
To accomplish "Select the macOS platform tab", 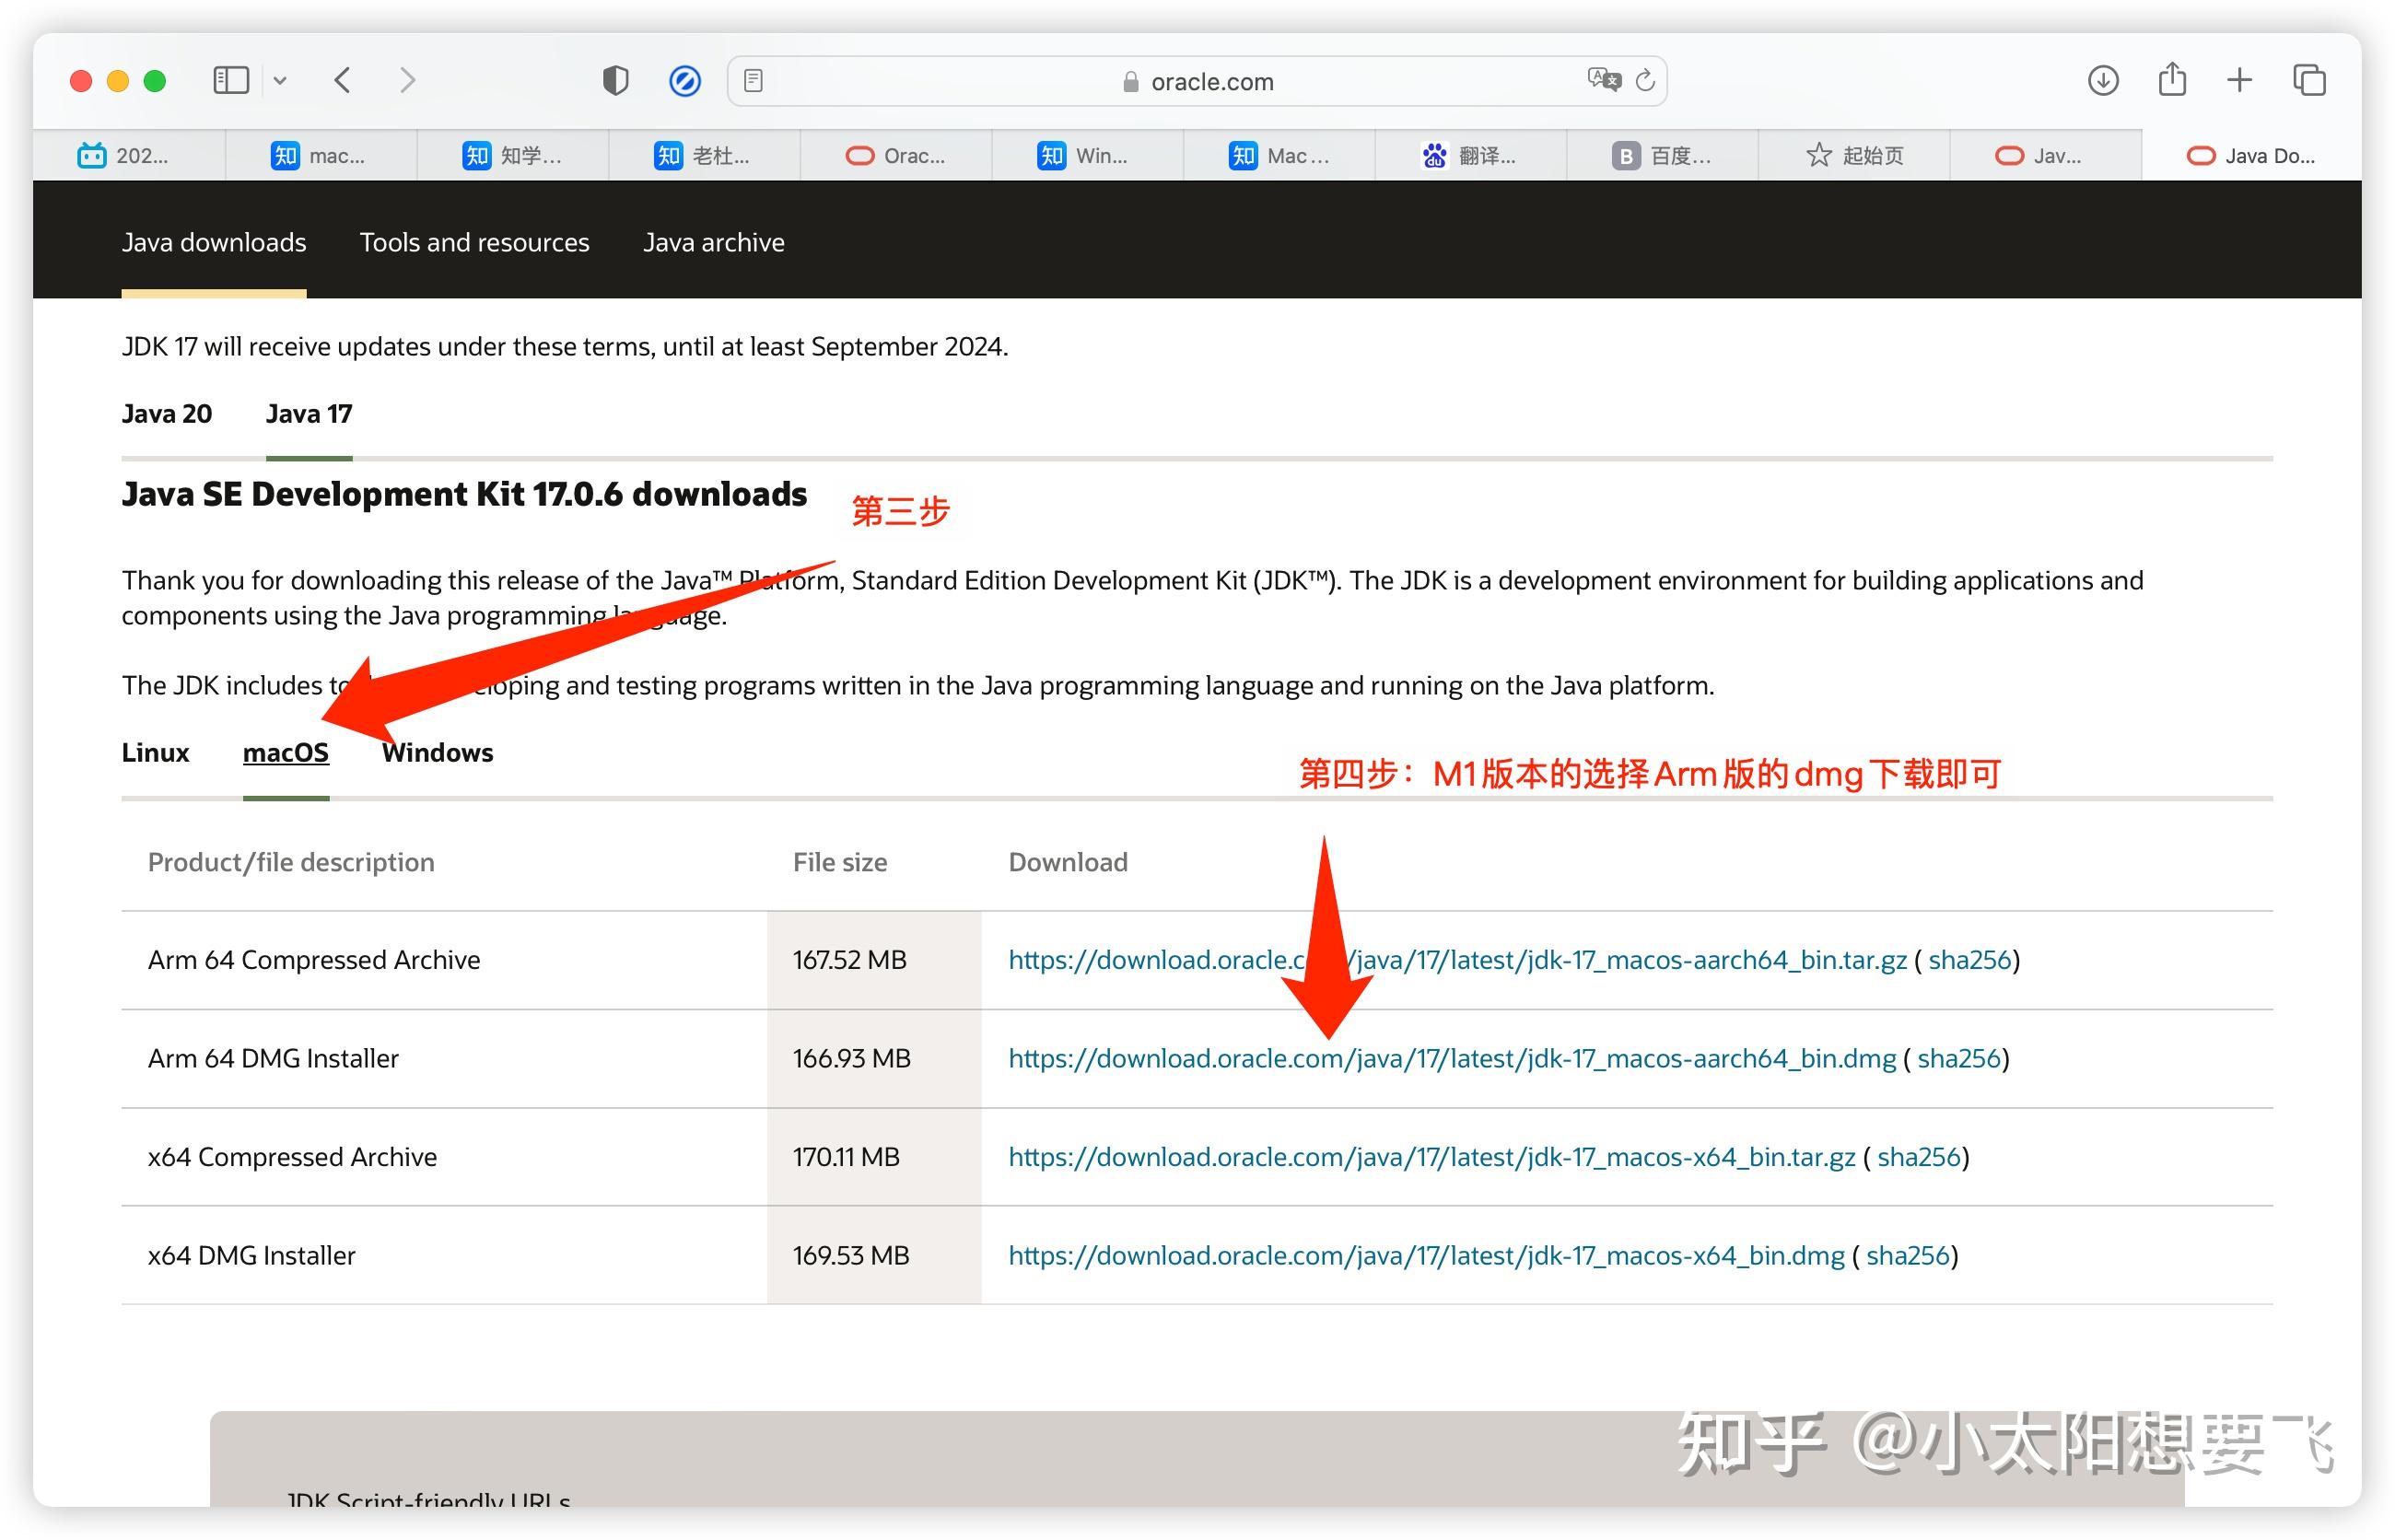I will pyautogui.click(x=286, y=752).
